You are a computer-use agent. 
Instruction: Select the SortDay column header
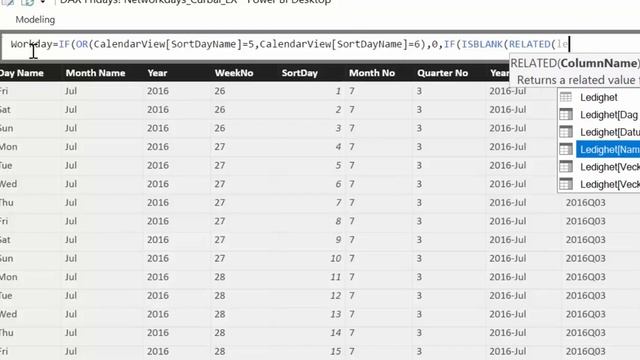coord(300,73)
